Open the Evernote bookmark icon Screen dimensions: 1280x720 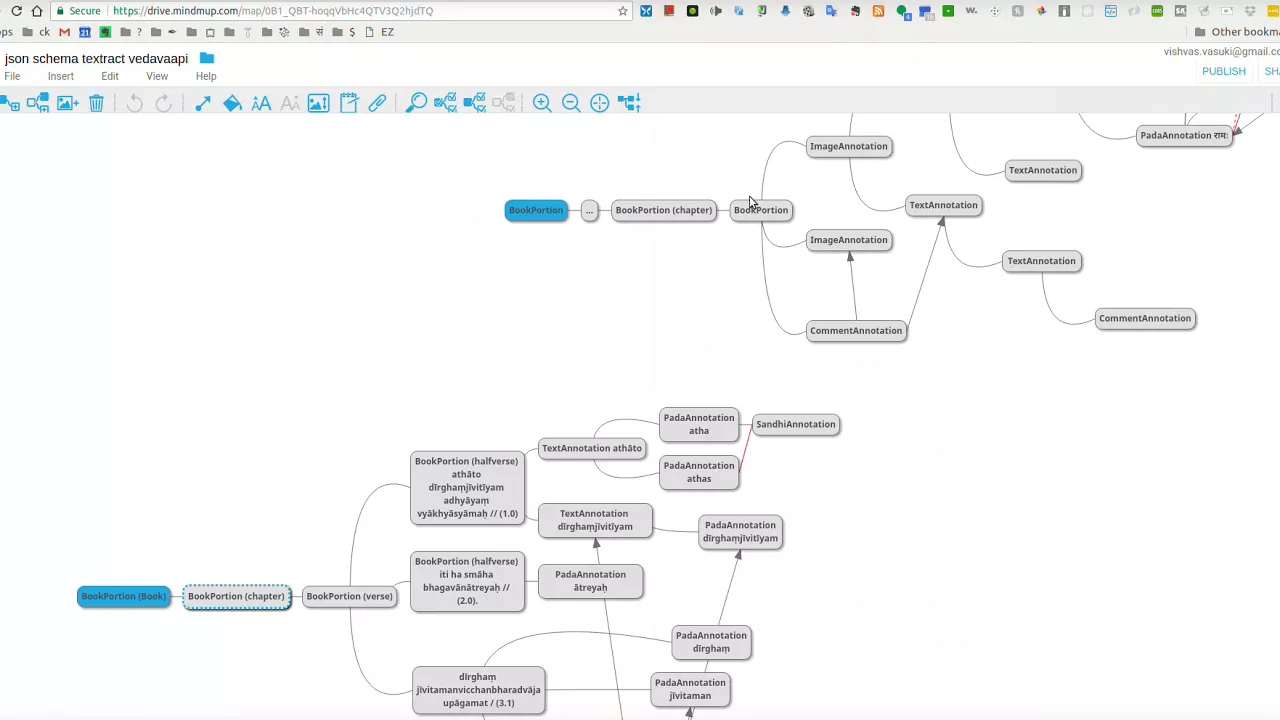pos(105,32)
